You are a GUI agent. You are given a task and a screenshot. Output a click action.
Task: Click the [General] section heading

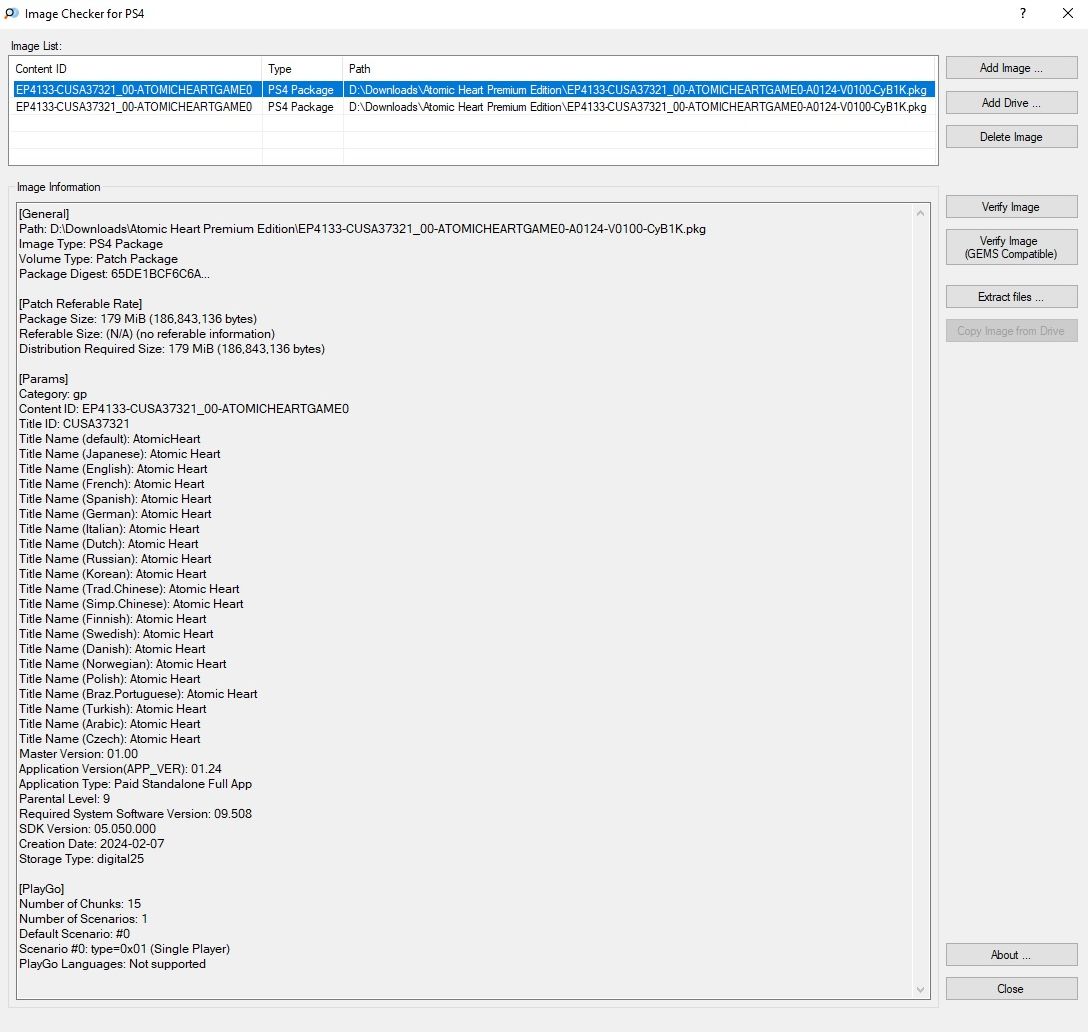(44, 214)
